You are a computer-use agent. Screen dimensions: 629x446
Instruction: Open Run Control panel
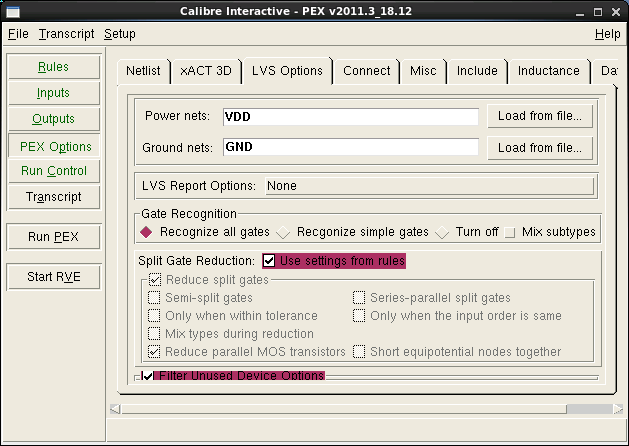(x=54, y=171)
